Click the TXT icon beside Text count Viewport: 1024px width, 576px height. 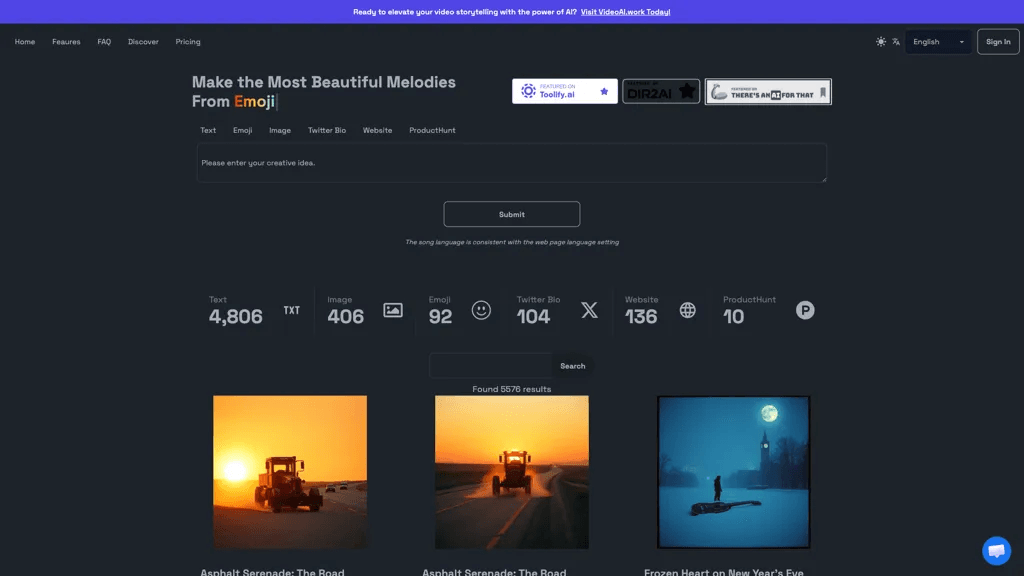[292, 310]
